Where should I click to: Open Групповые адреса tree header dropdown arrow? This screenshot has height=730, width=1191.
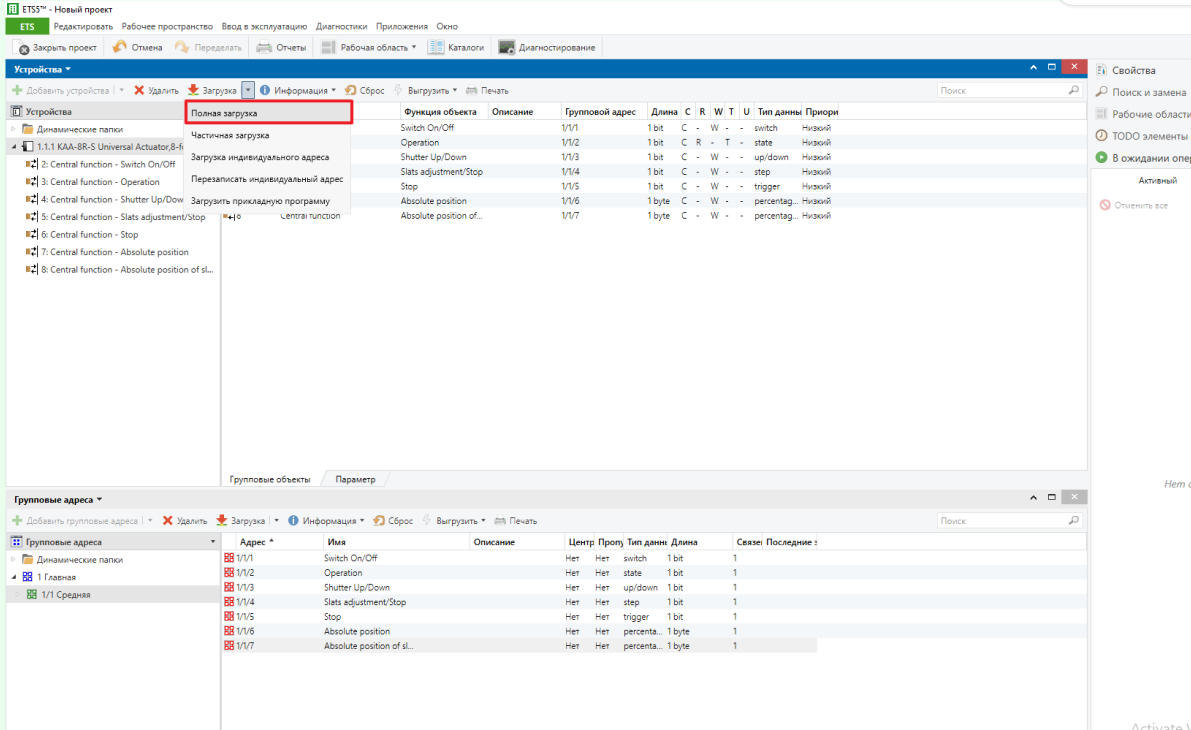click(213, 542)
